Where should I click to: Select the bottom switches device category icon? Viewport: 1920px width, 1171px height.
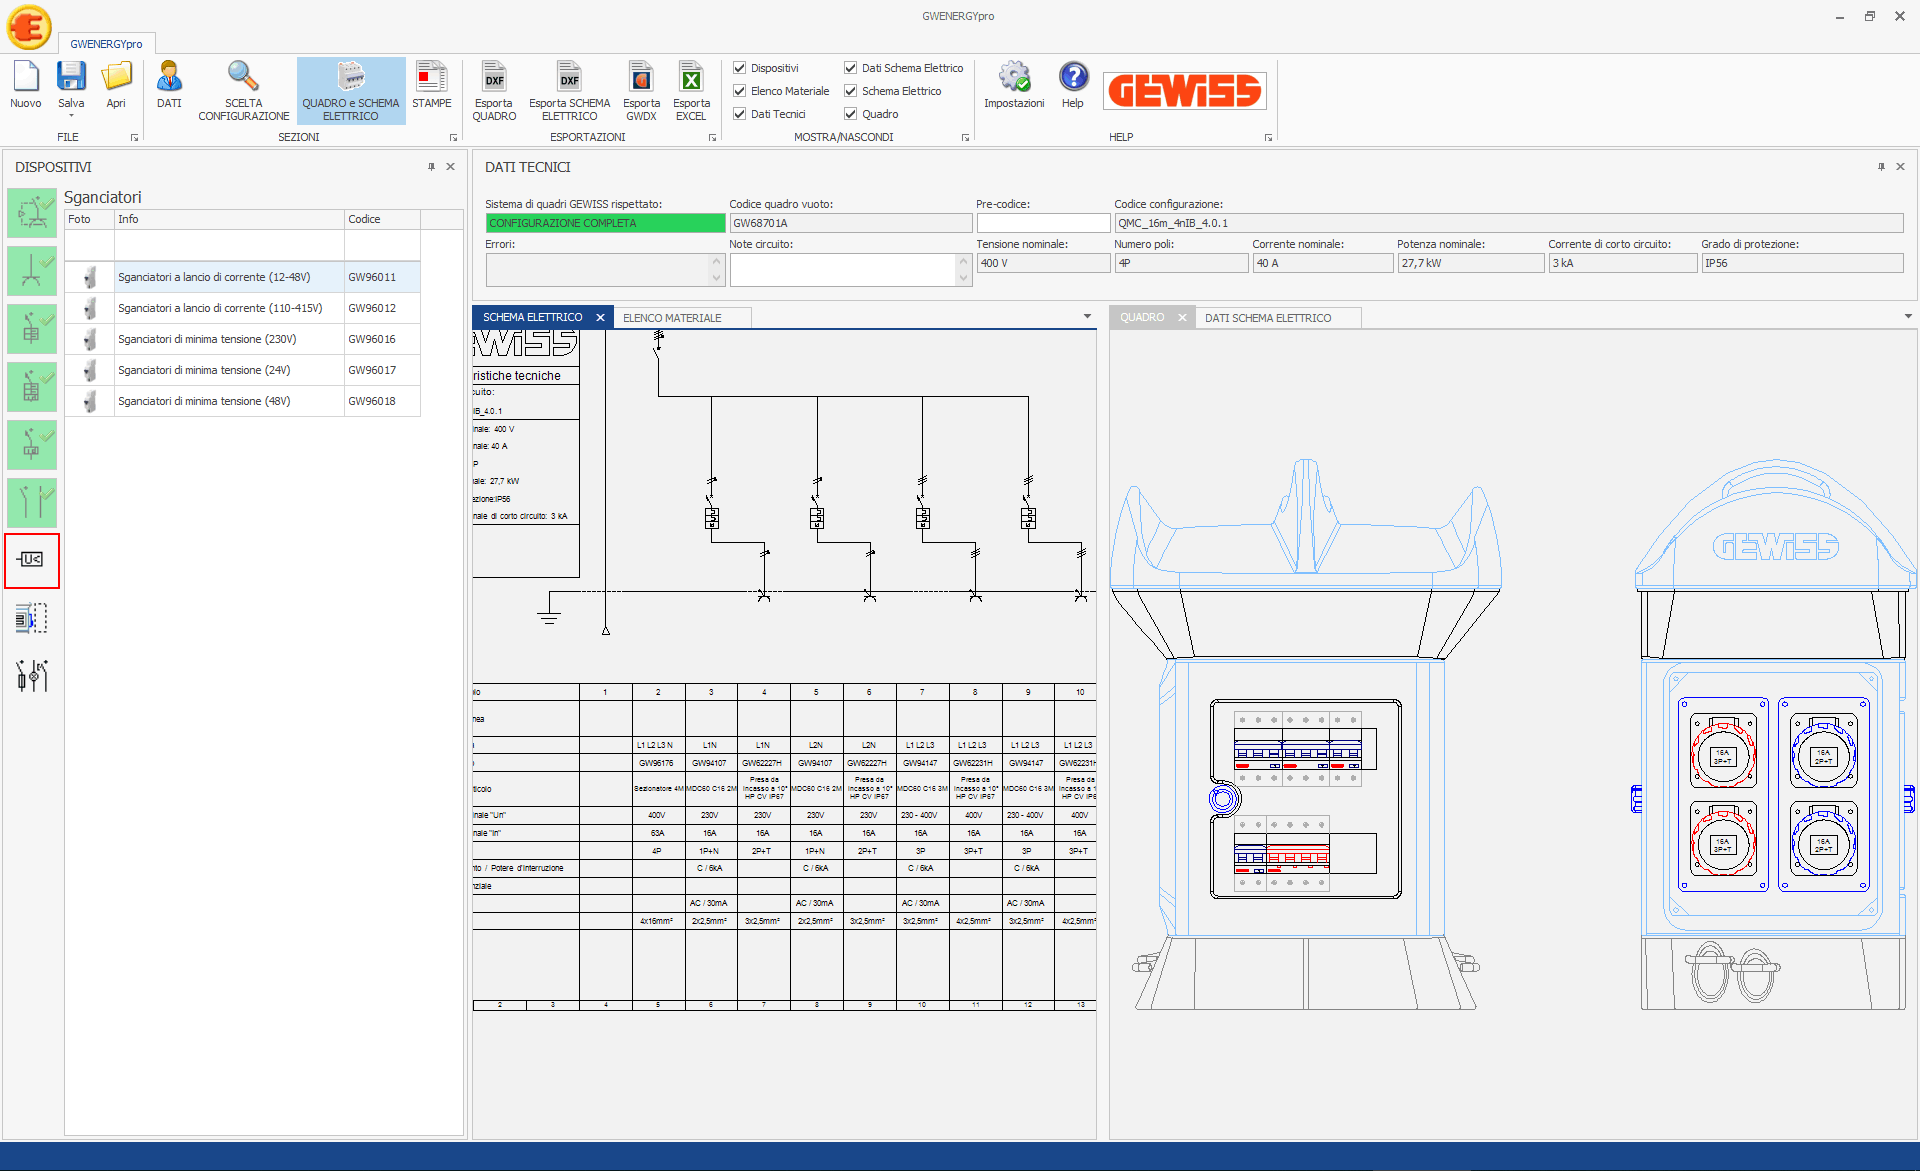click(32, 676)
